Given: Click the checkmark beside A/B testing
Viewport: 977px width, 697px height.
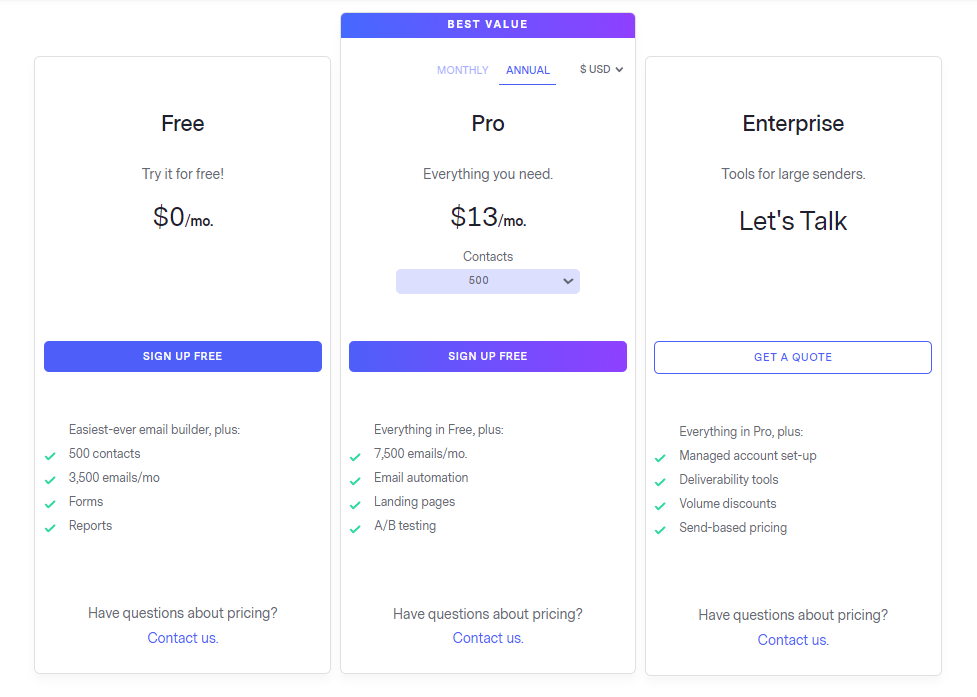Looking at the screenshot, I should (x=355, y=528).
